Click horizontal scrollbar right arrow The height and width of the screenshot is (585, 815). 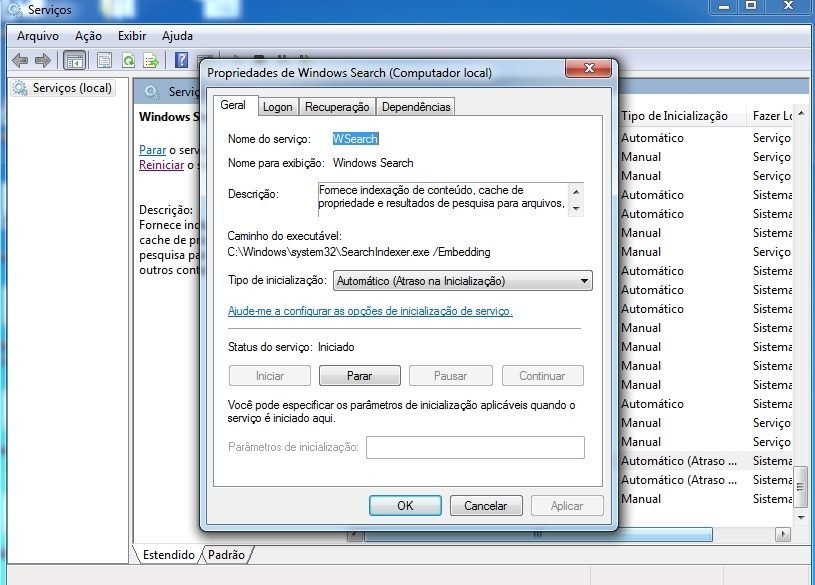tap(783, 534)
